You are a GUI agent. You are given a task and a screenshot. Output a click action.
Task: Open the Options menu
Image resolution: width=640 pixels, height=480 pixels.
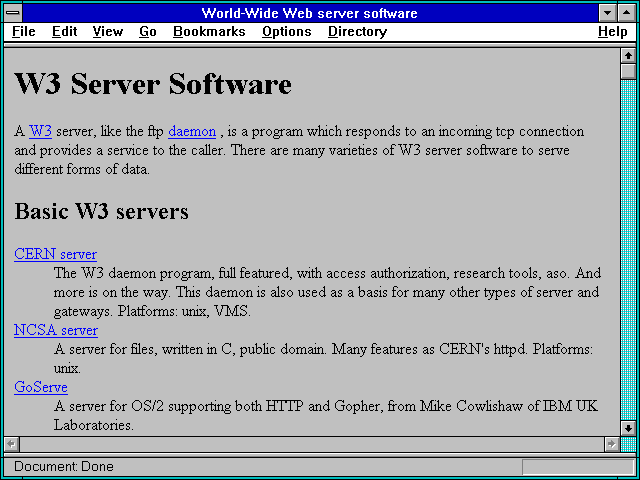[x=287, y=32]
